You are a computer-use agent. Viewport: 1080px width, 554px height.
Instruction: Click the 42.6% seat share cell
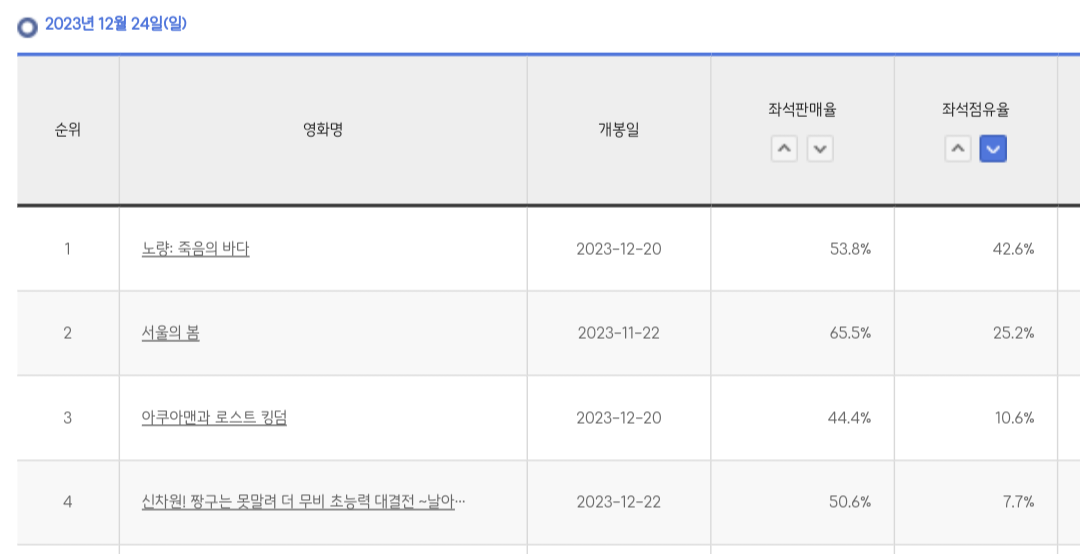(x=976, y=249)
